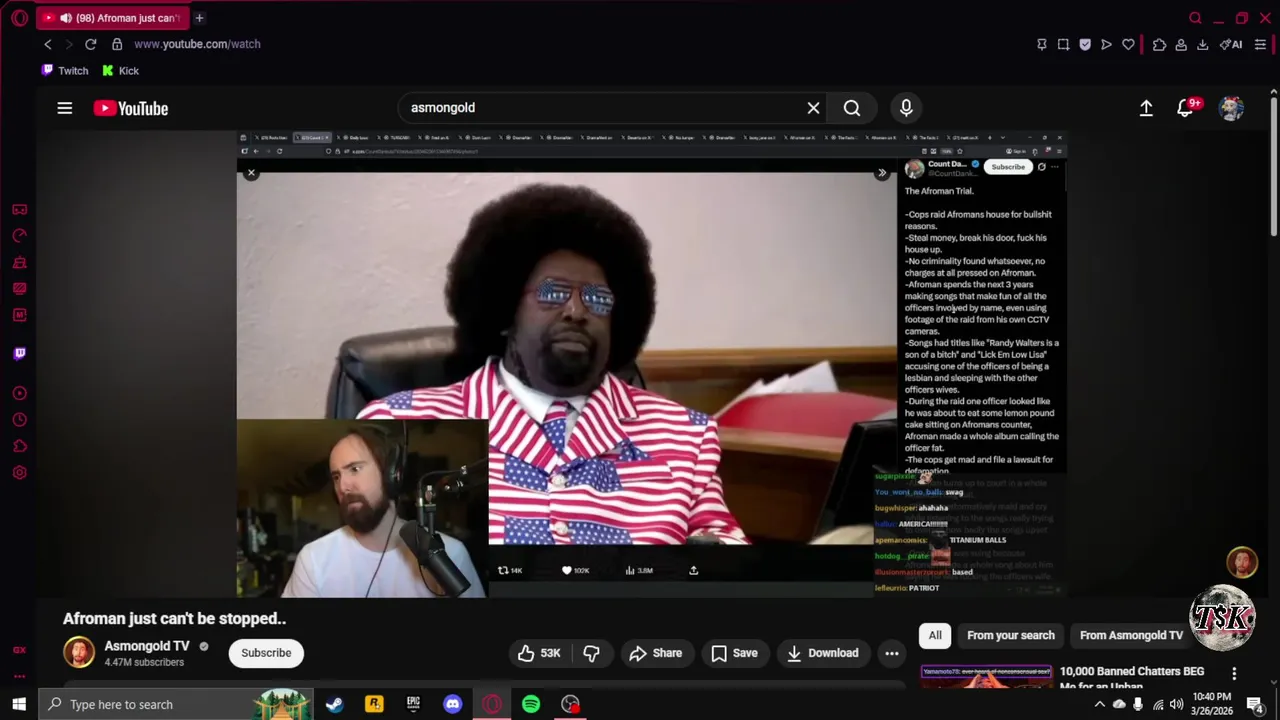1280x720 pixels.
Task: Take a snapshot with the capture icon
Action: click(1063, 44)
